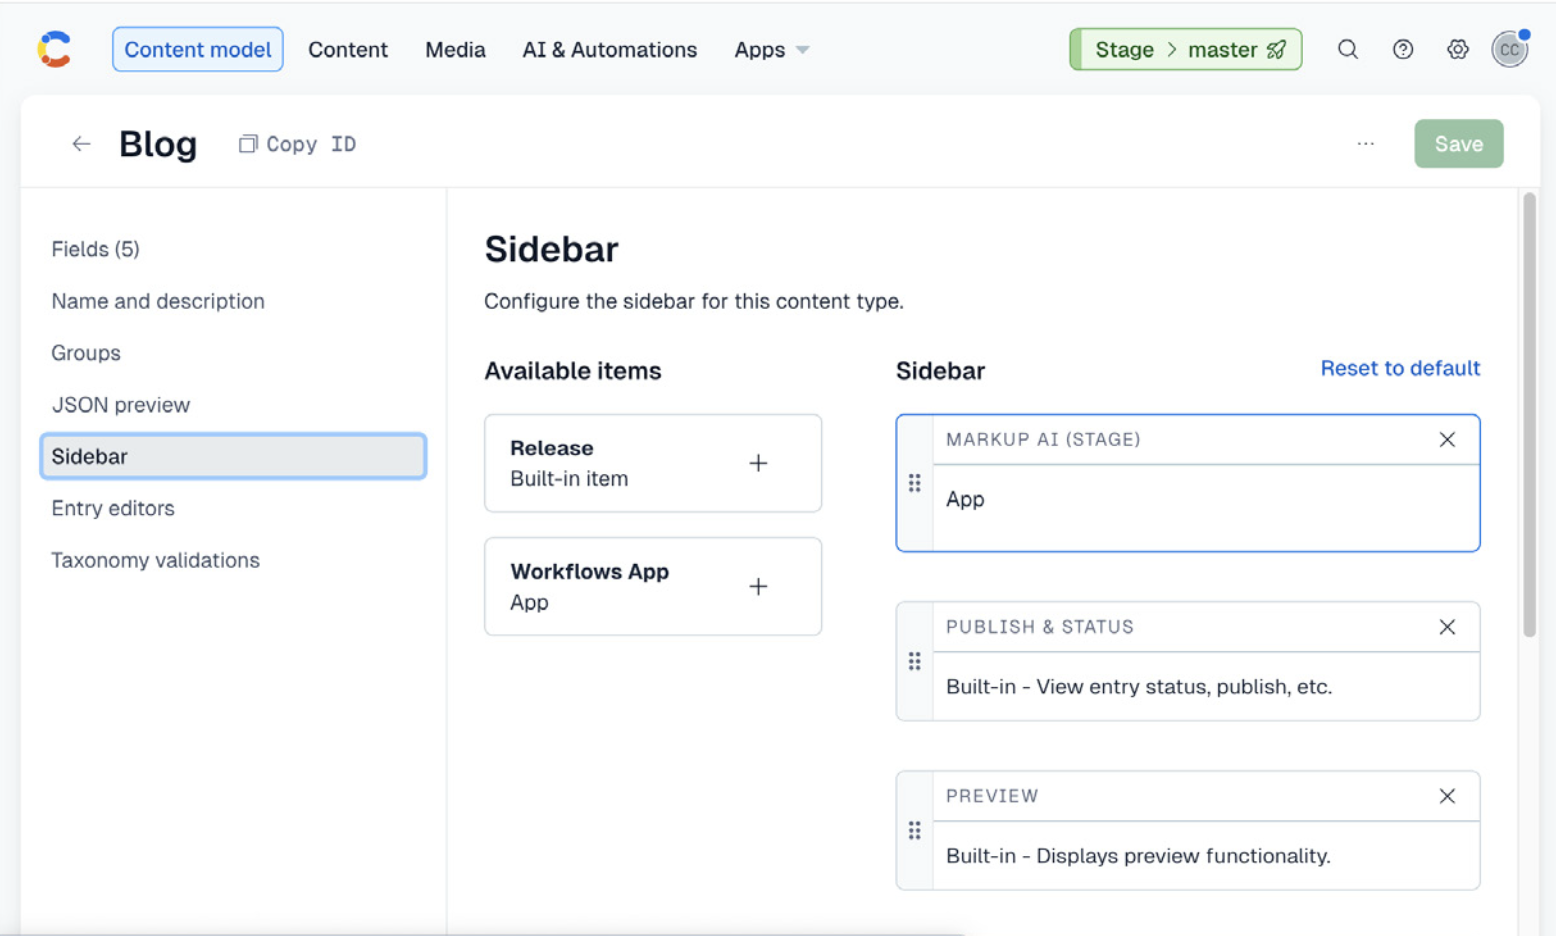Click the help question mark icon
1556x936 pixels.
click(x=1403, y=49)
